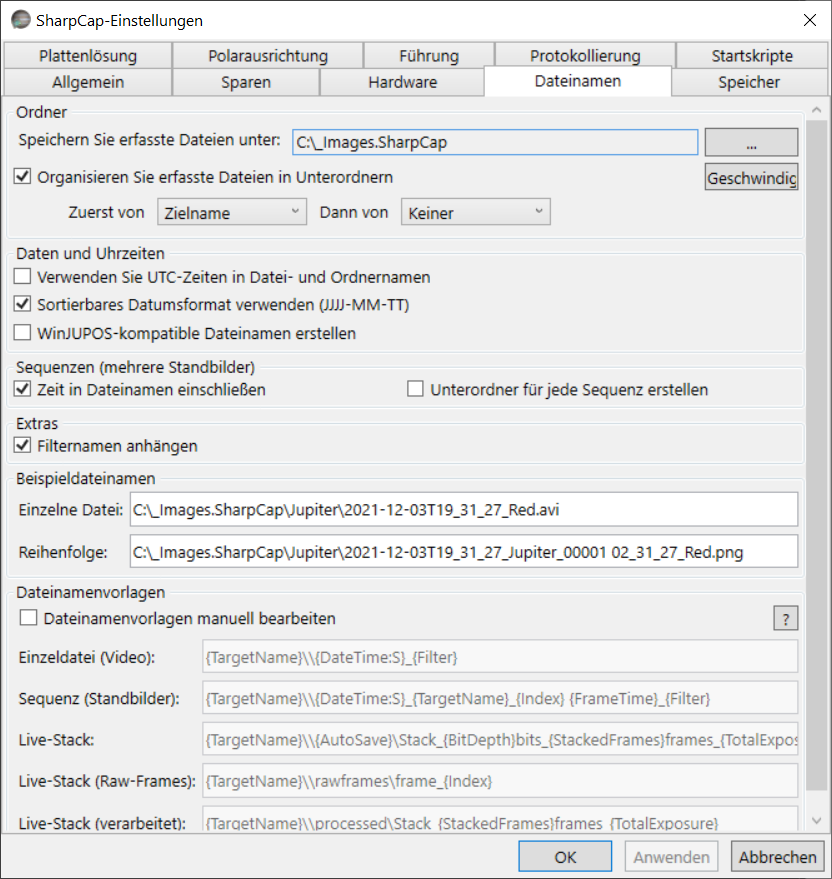
Task: Close the SharpCap-Einstellungen dialog
Action: point(809,20)
